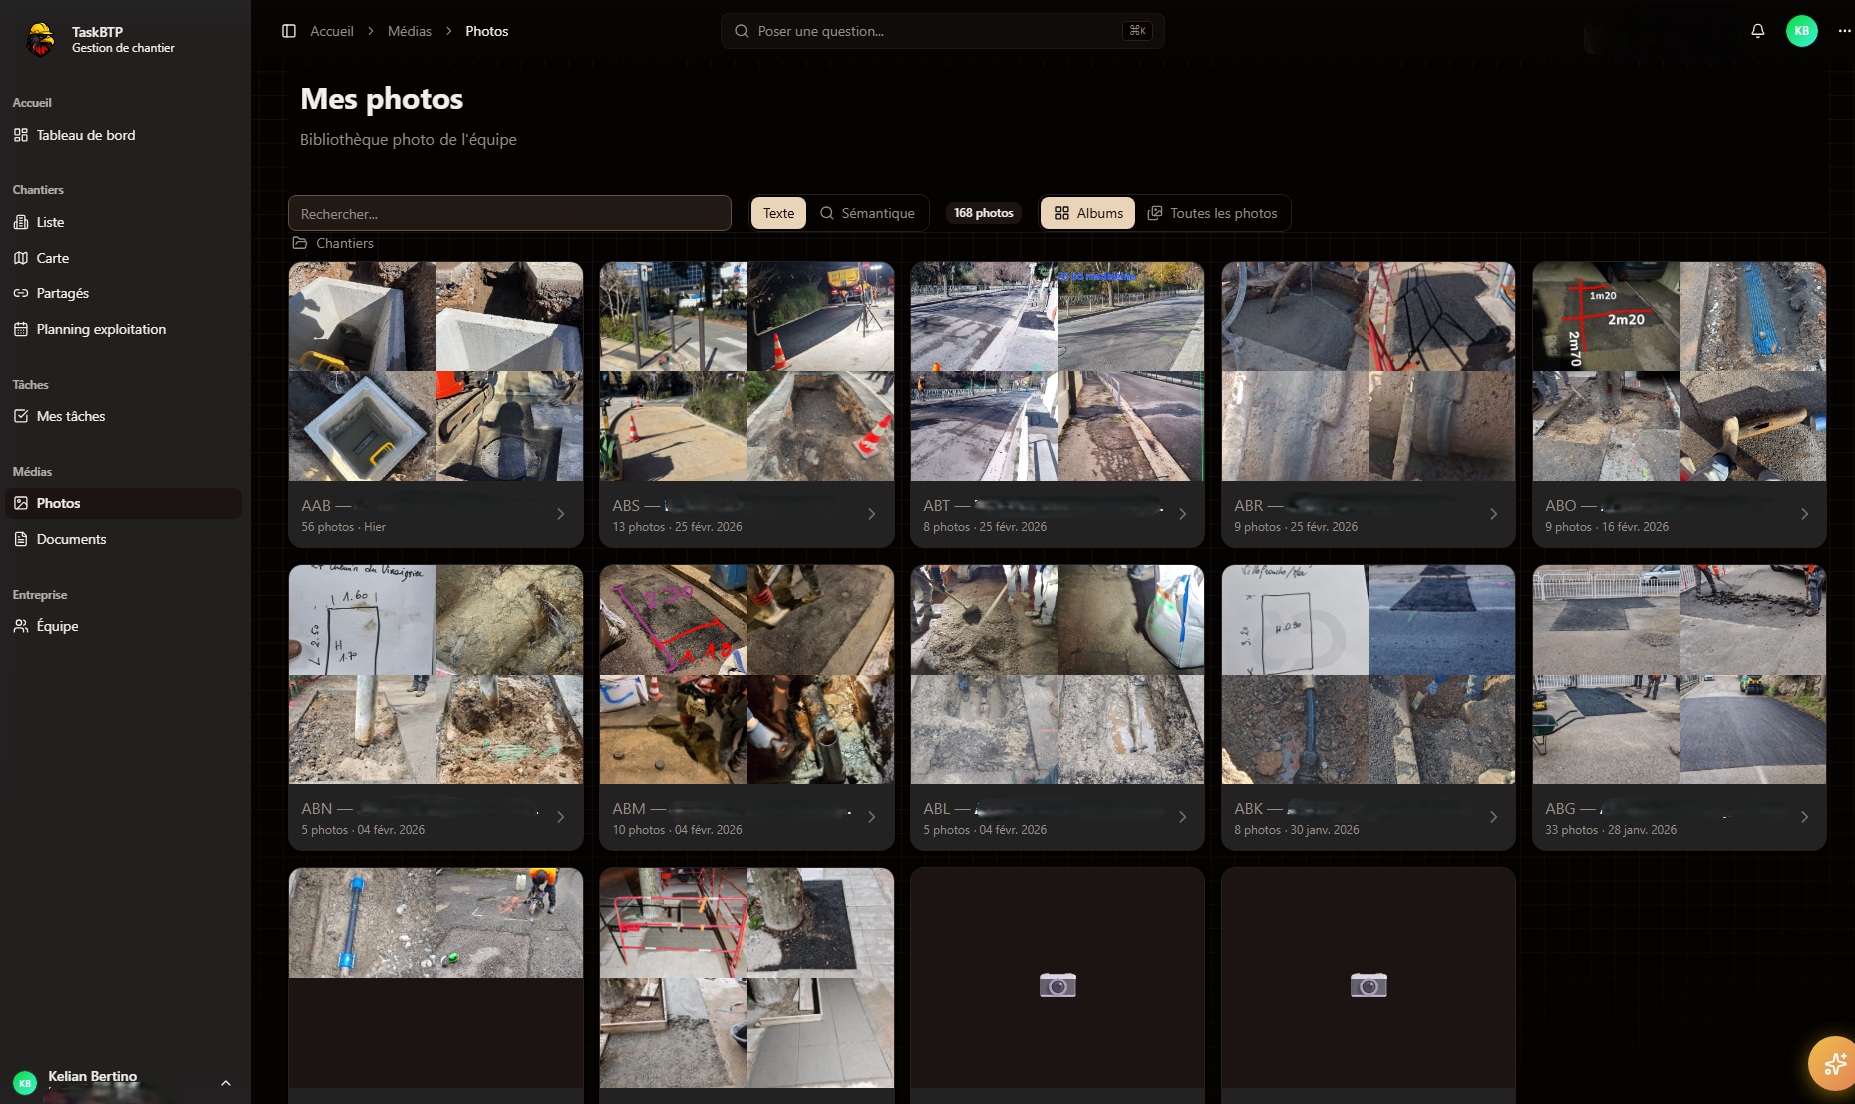The width and height of the screenshot is (1855, 1104).
Task: Switch search mode to Texte
Action: [778, 213]
